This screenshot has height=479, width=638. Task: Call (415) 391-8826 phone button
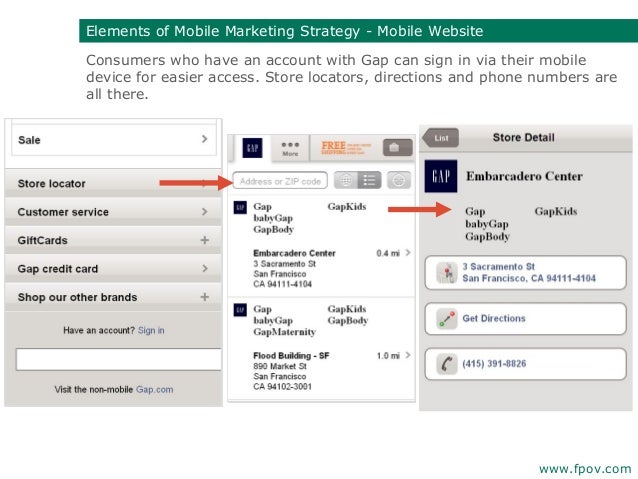tap(525, 364)
